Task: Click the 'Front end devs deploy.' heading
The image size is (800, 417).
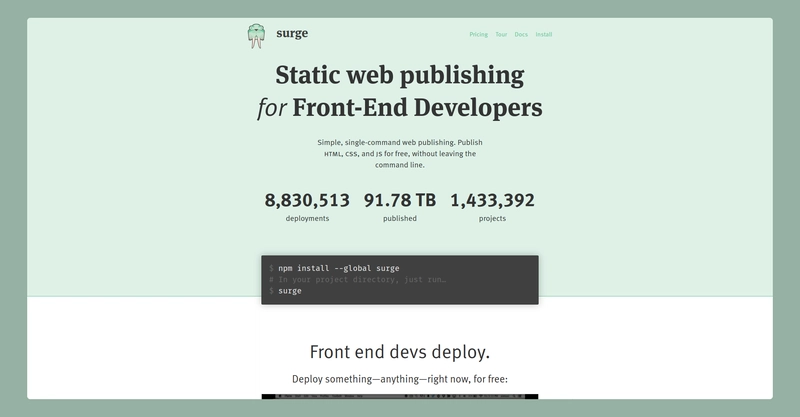Action: tap(399, 352)
